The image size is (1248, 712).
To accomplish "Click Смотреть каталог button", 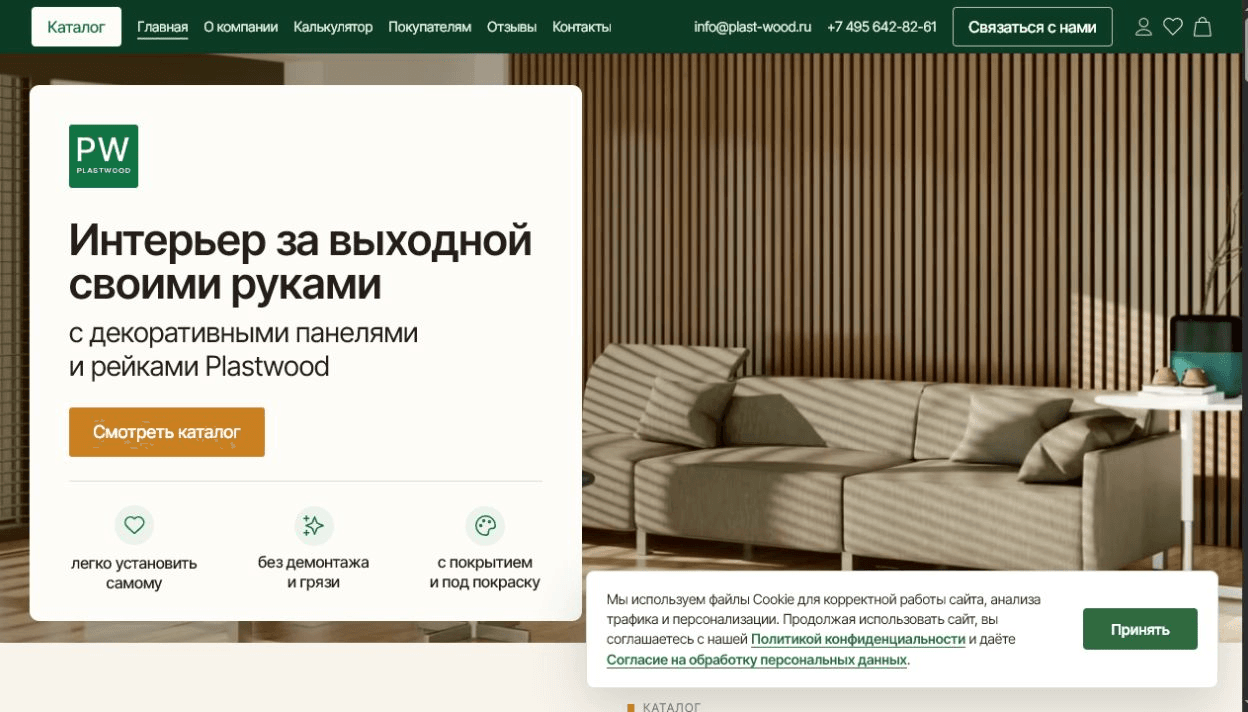I will (167, 432).
